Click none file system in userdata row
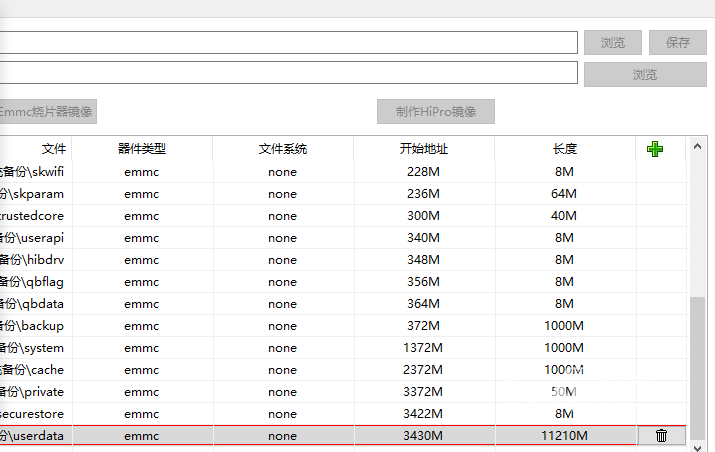 283,436
